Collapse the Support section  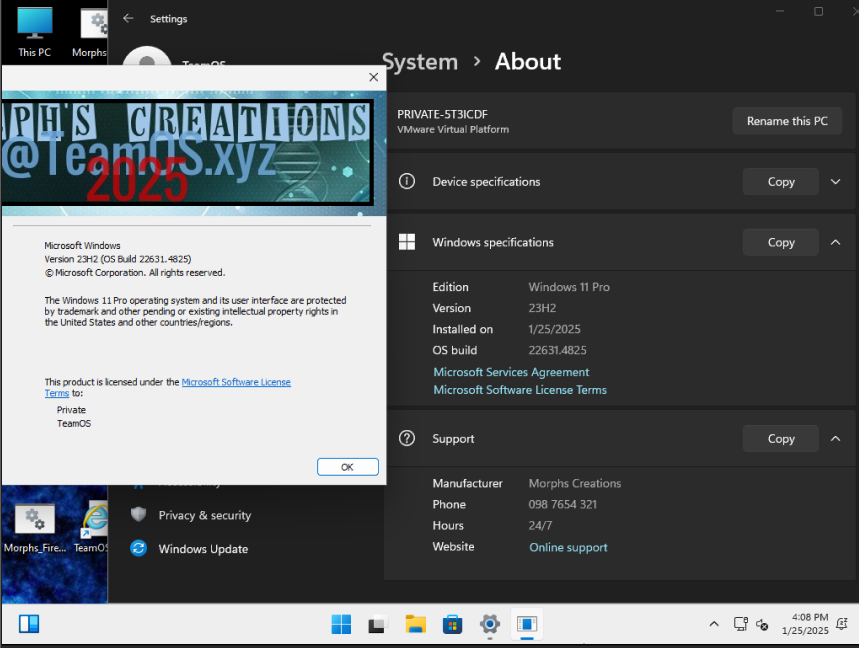[835, 438]
